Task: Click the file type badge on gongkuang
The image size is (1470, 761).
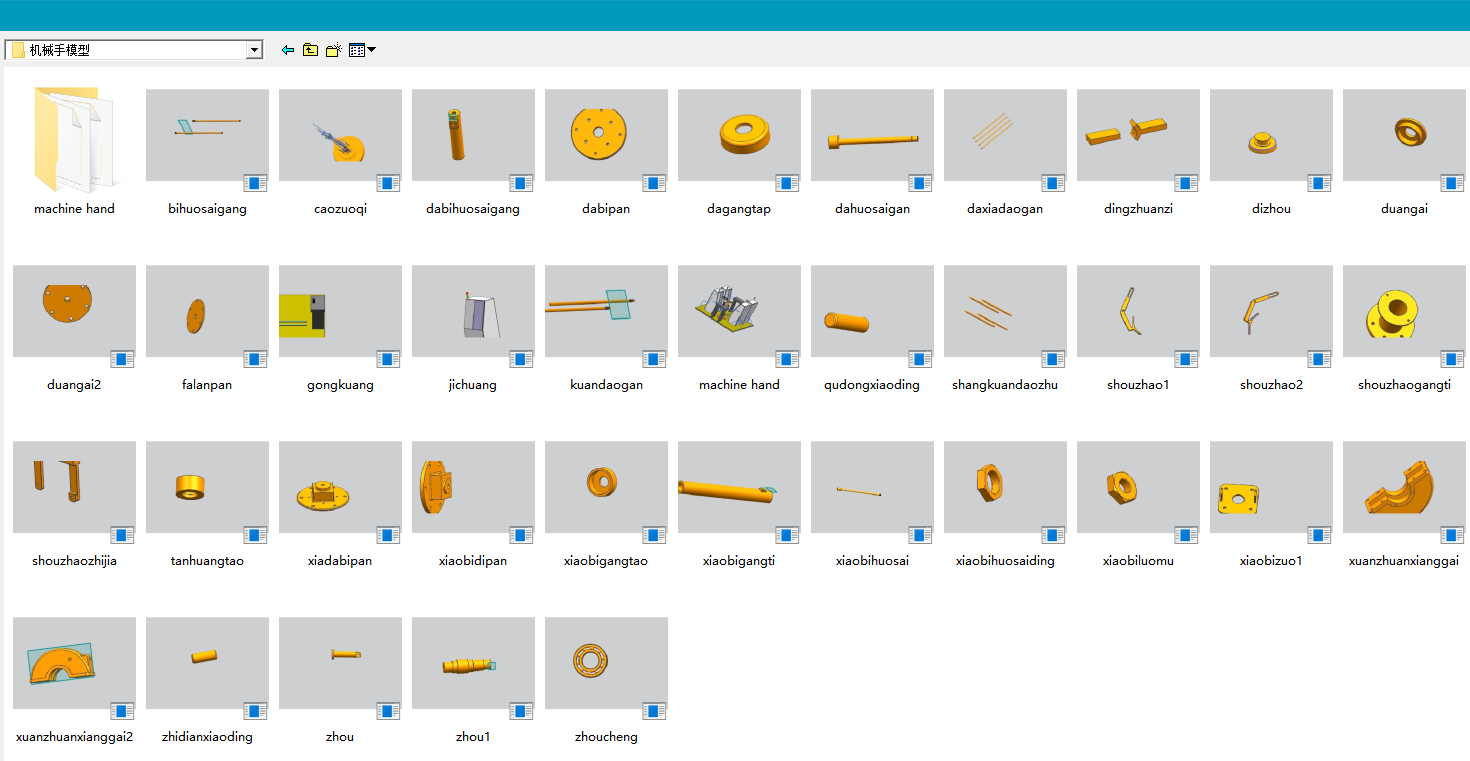Action: 388,359
